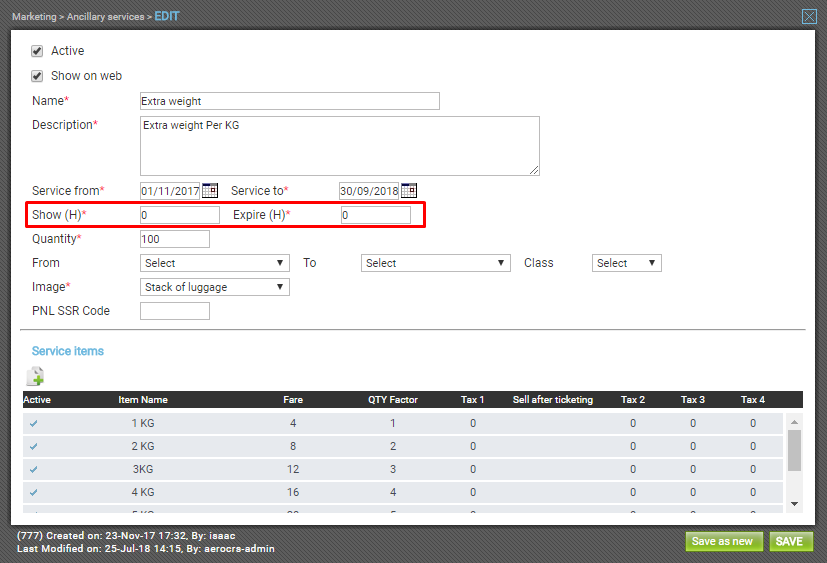Click the Tax 2 column header
The height and width of the screenshot is (563, 827).
pos(633,400)
